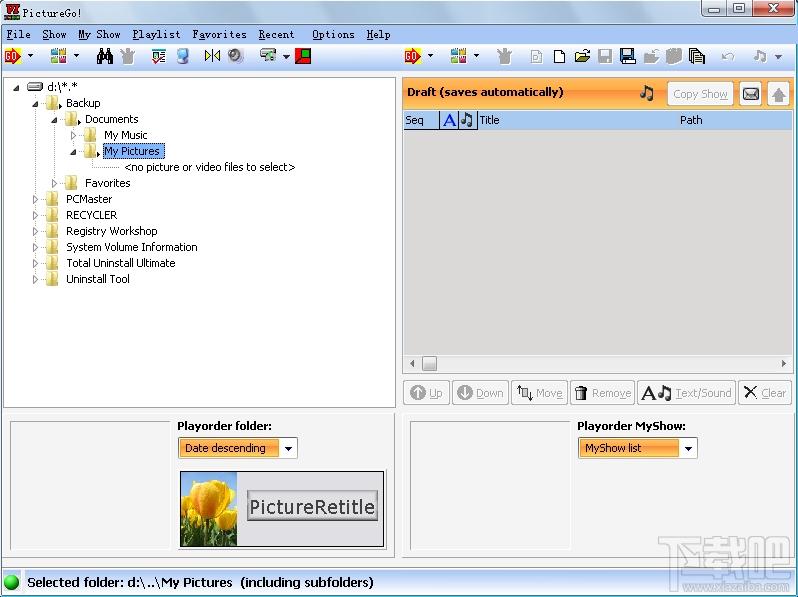
Task: Click the grayed music note toolbar icon
Action: (x=760, y=56)
